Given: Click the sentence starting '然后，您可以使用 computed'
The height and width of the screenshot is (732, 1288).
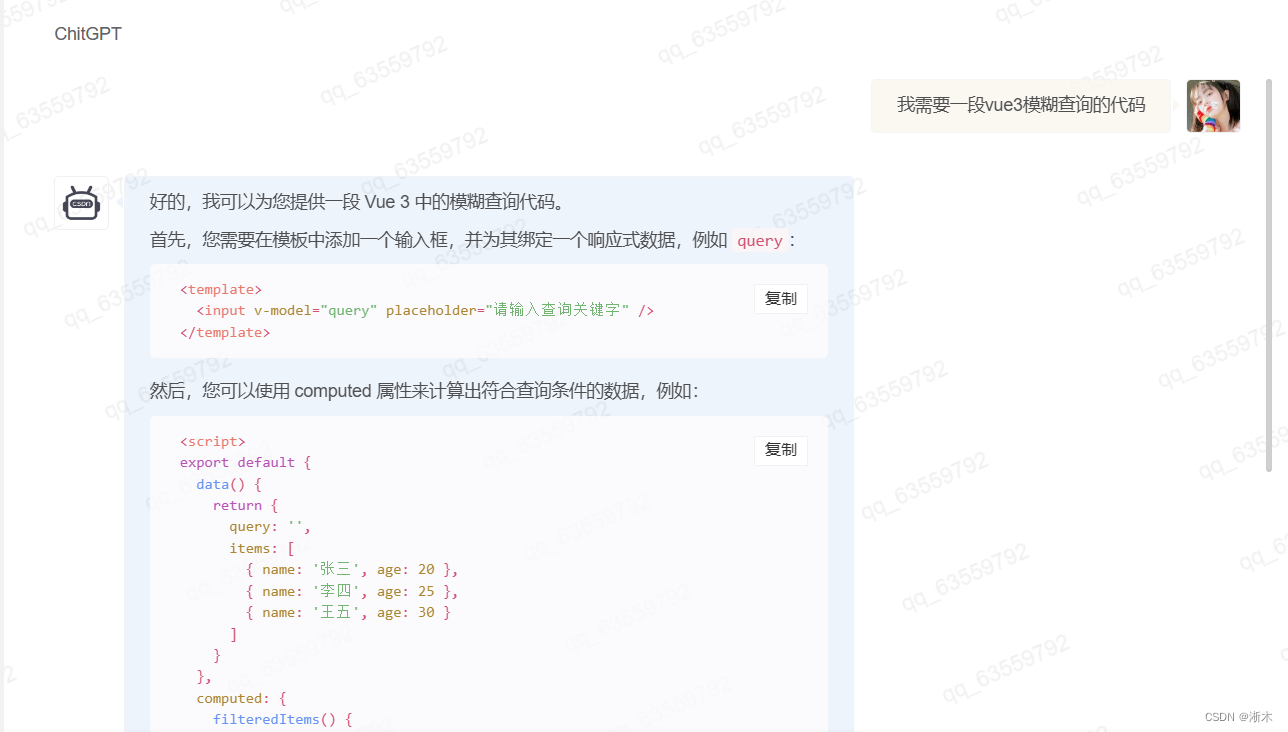Looking at the screenshot, I should 424,391.
